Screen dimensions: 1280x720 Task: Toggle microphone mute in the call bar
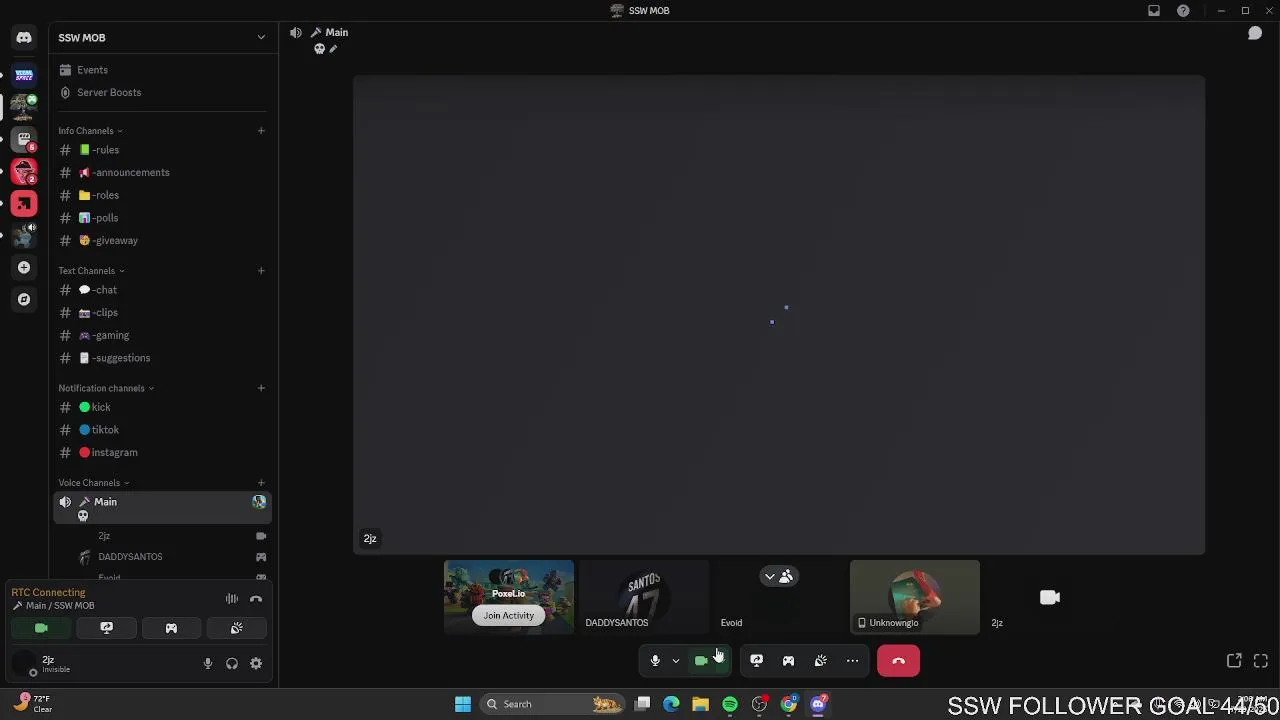[655, 661]
